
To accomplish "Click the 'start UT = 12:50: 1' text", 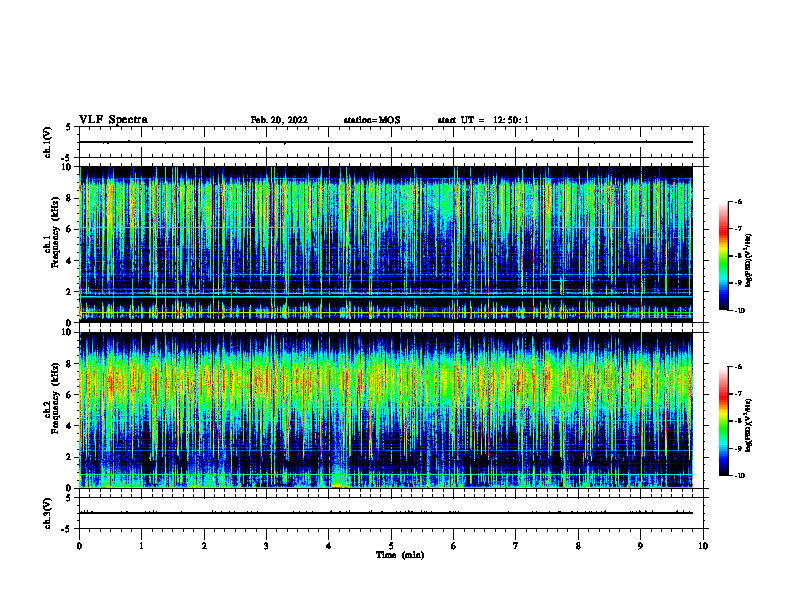I will (x=483, y=120).
